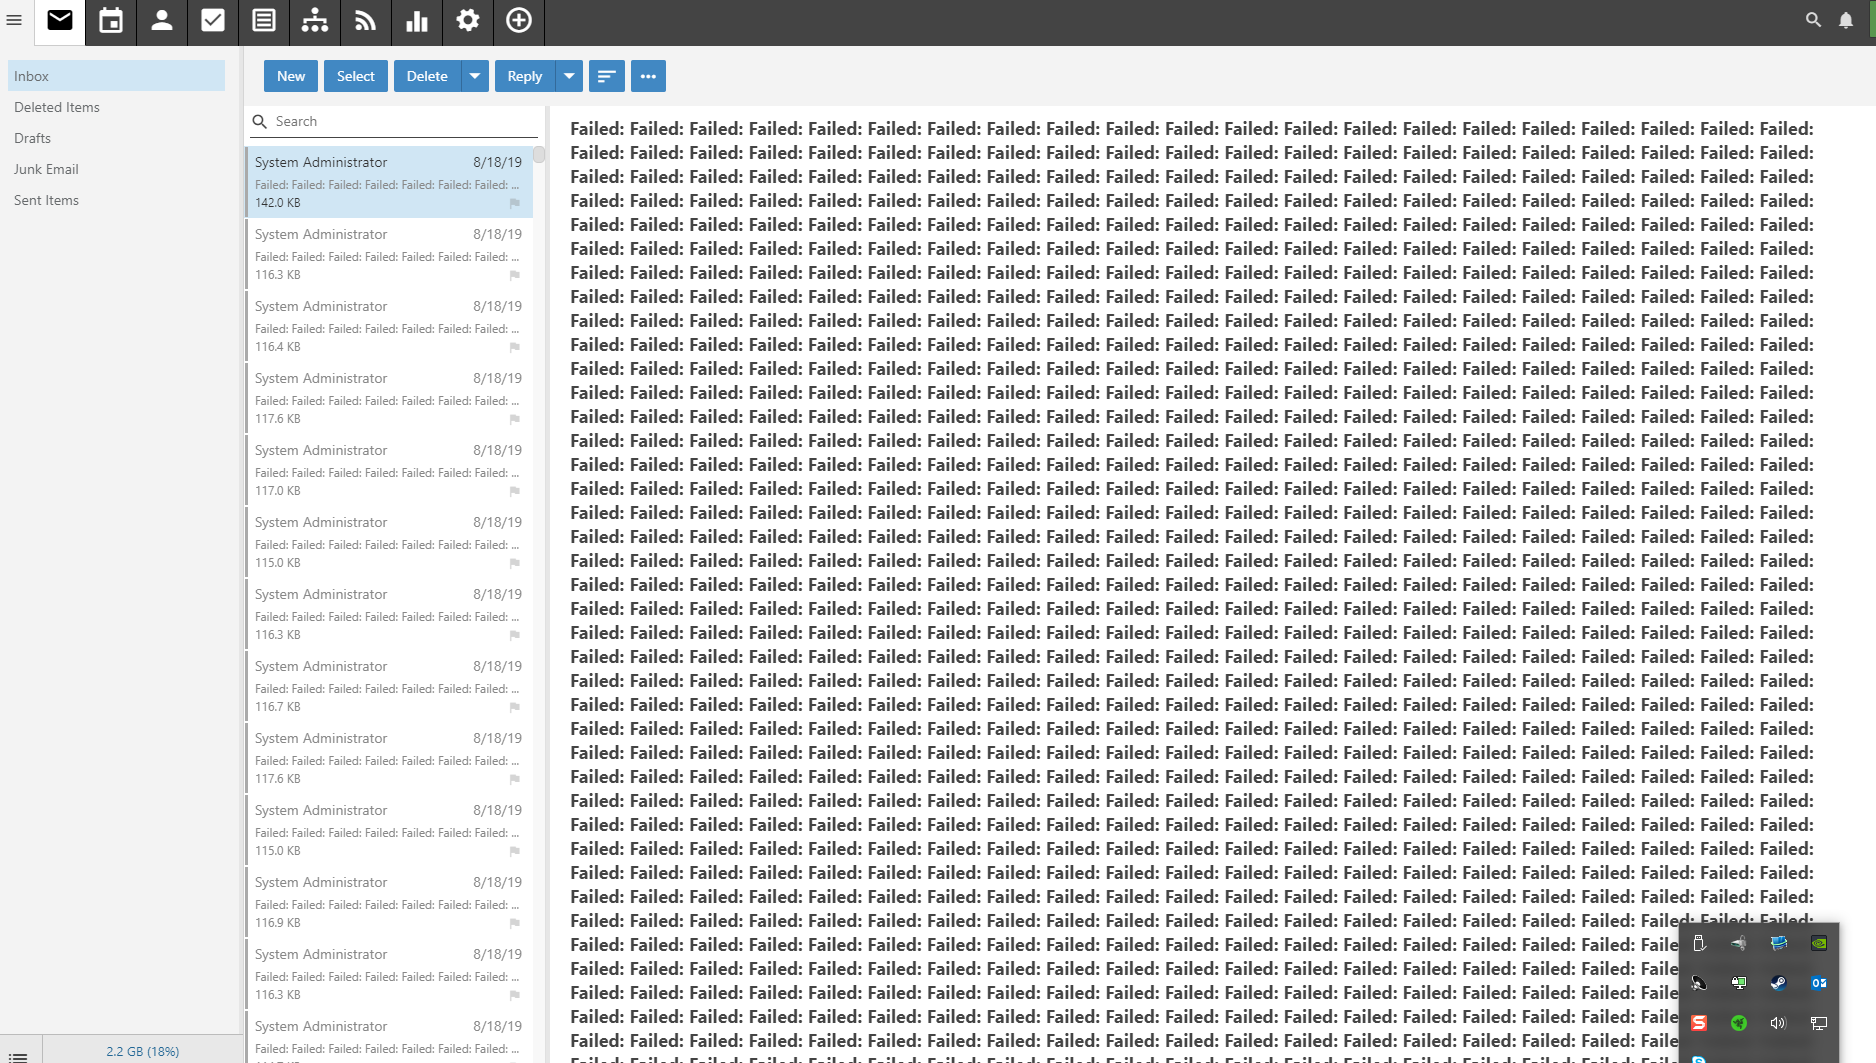Screen dimensions: 1876x1063
Task: Flag the 116.4 KB message
Action: tap(515, 347)
